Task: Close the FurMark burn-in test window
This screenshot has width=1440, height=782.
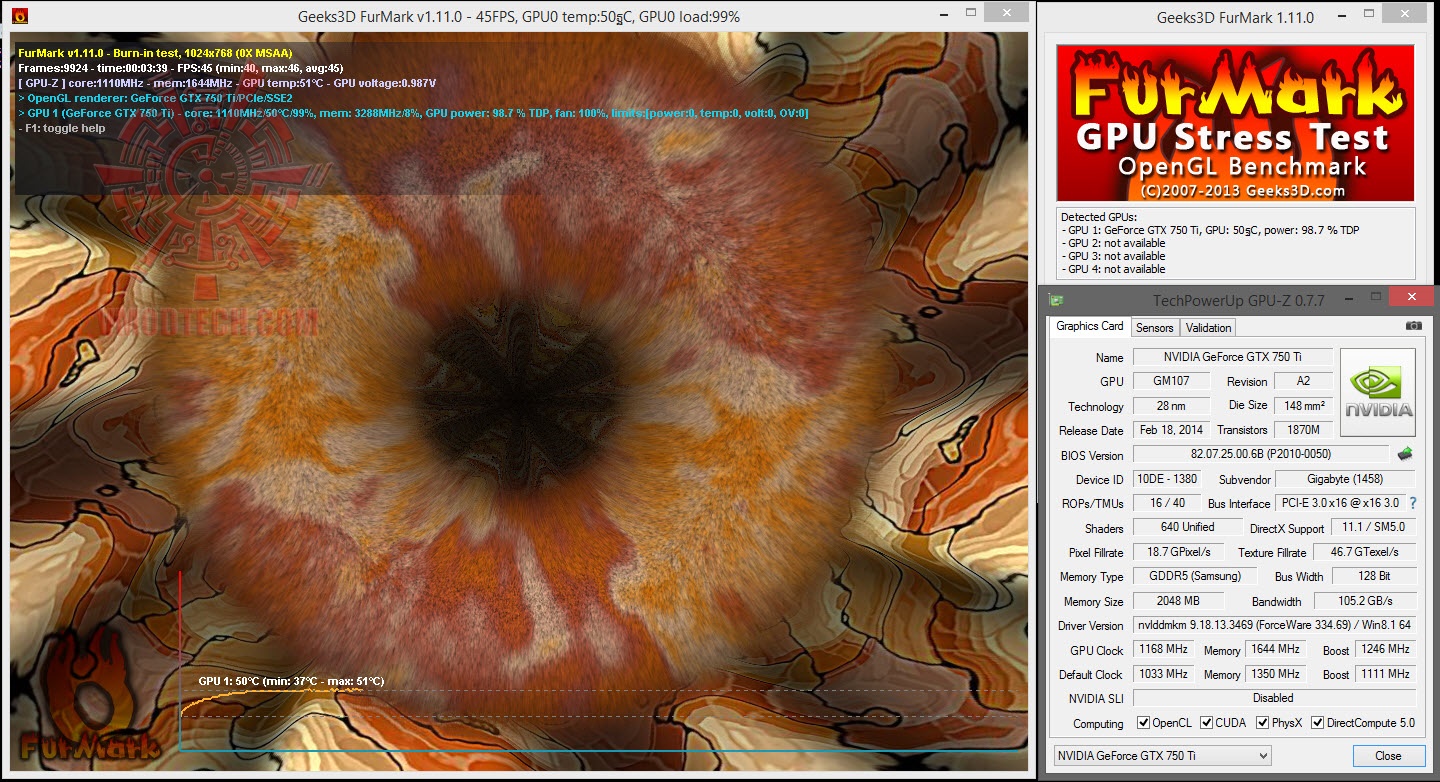Action: [x=1005, y=12]
